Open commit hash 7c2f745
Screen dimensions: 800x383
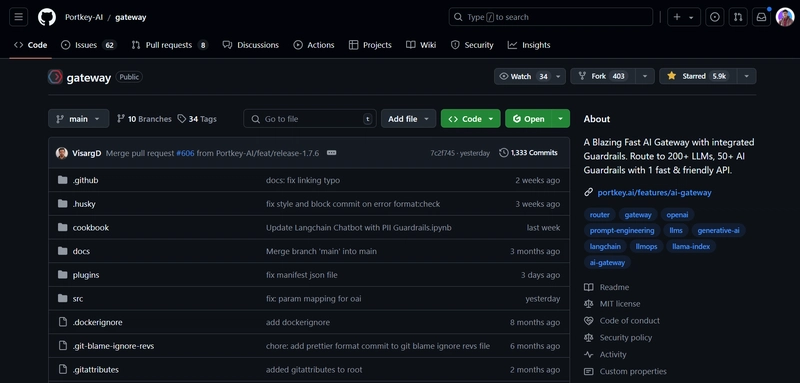(443, 153)
